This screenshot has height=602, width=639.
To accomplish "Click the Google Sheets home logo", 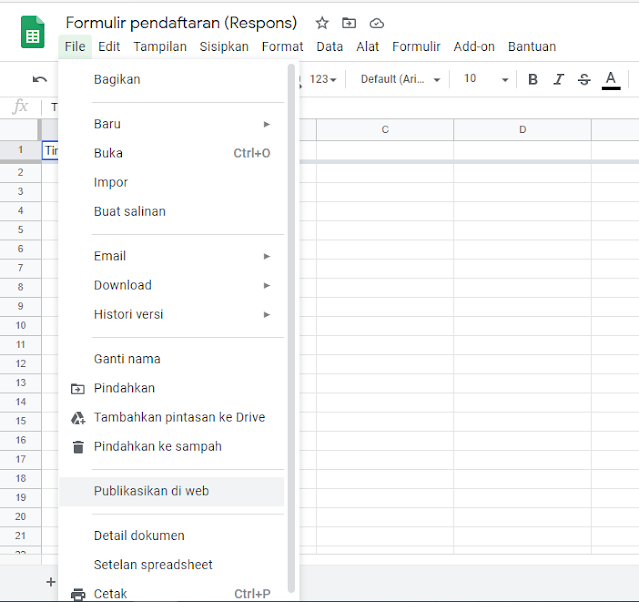I will [x=32, y=32].
